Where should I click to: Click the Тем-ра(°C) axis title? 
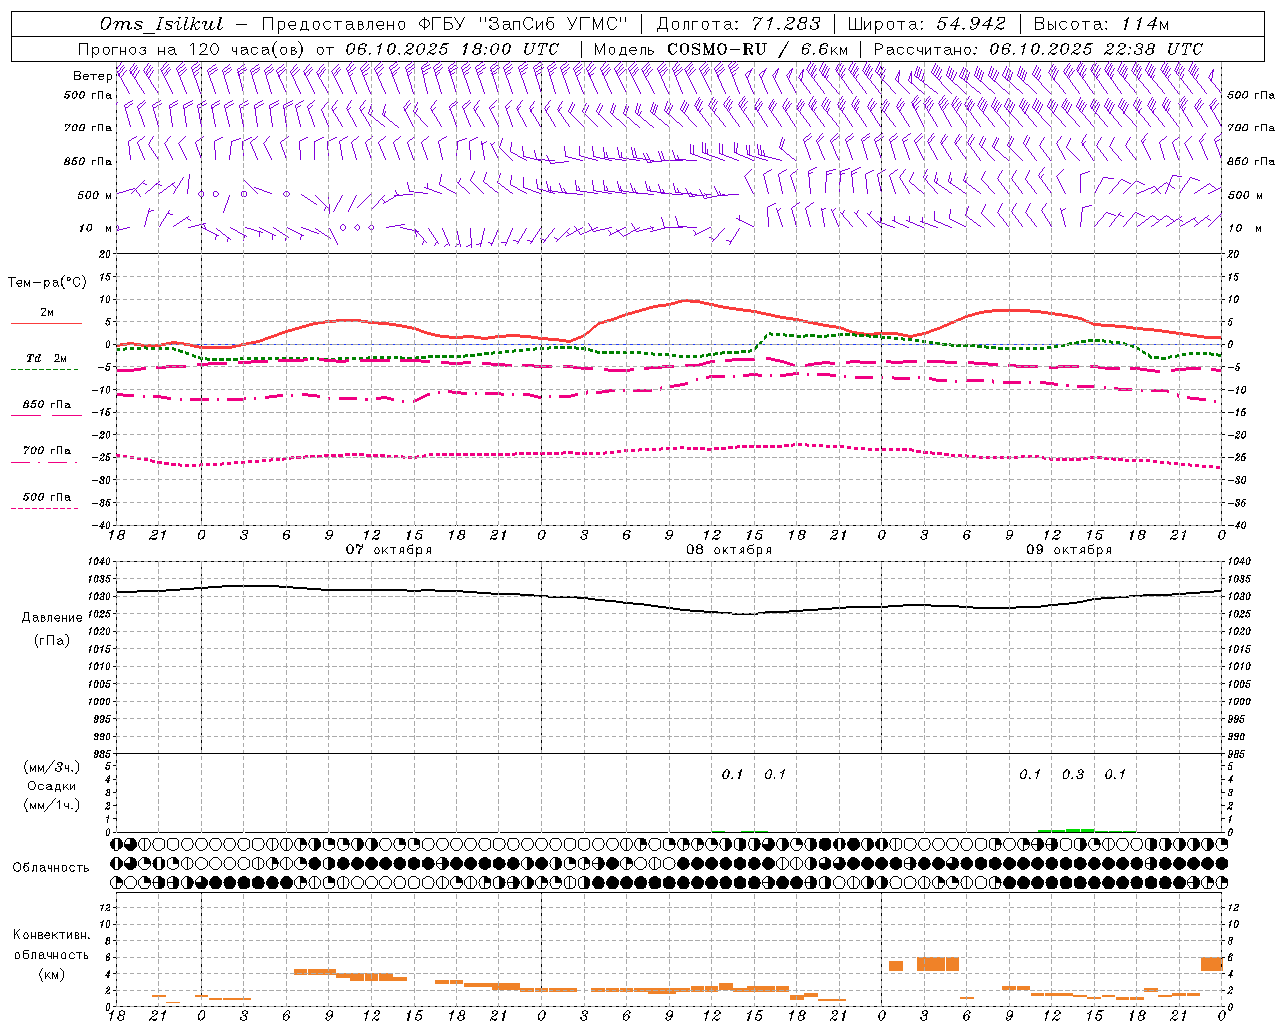(x=47, y=283)
